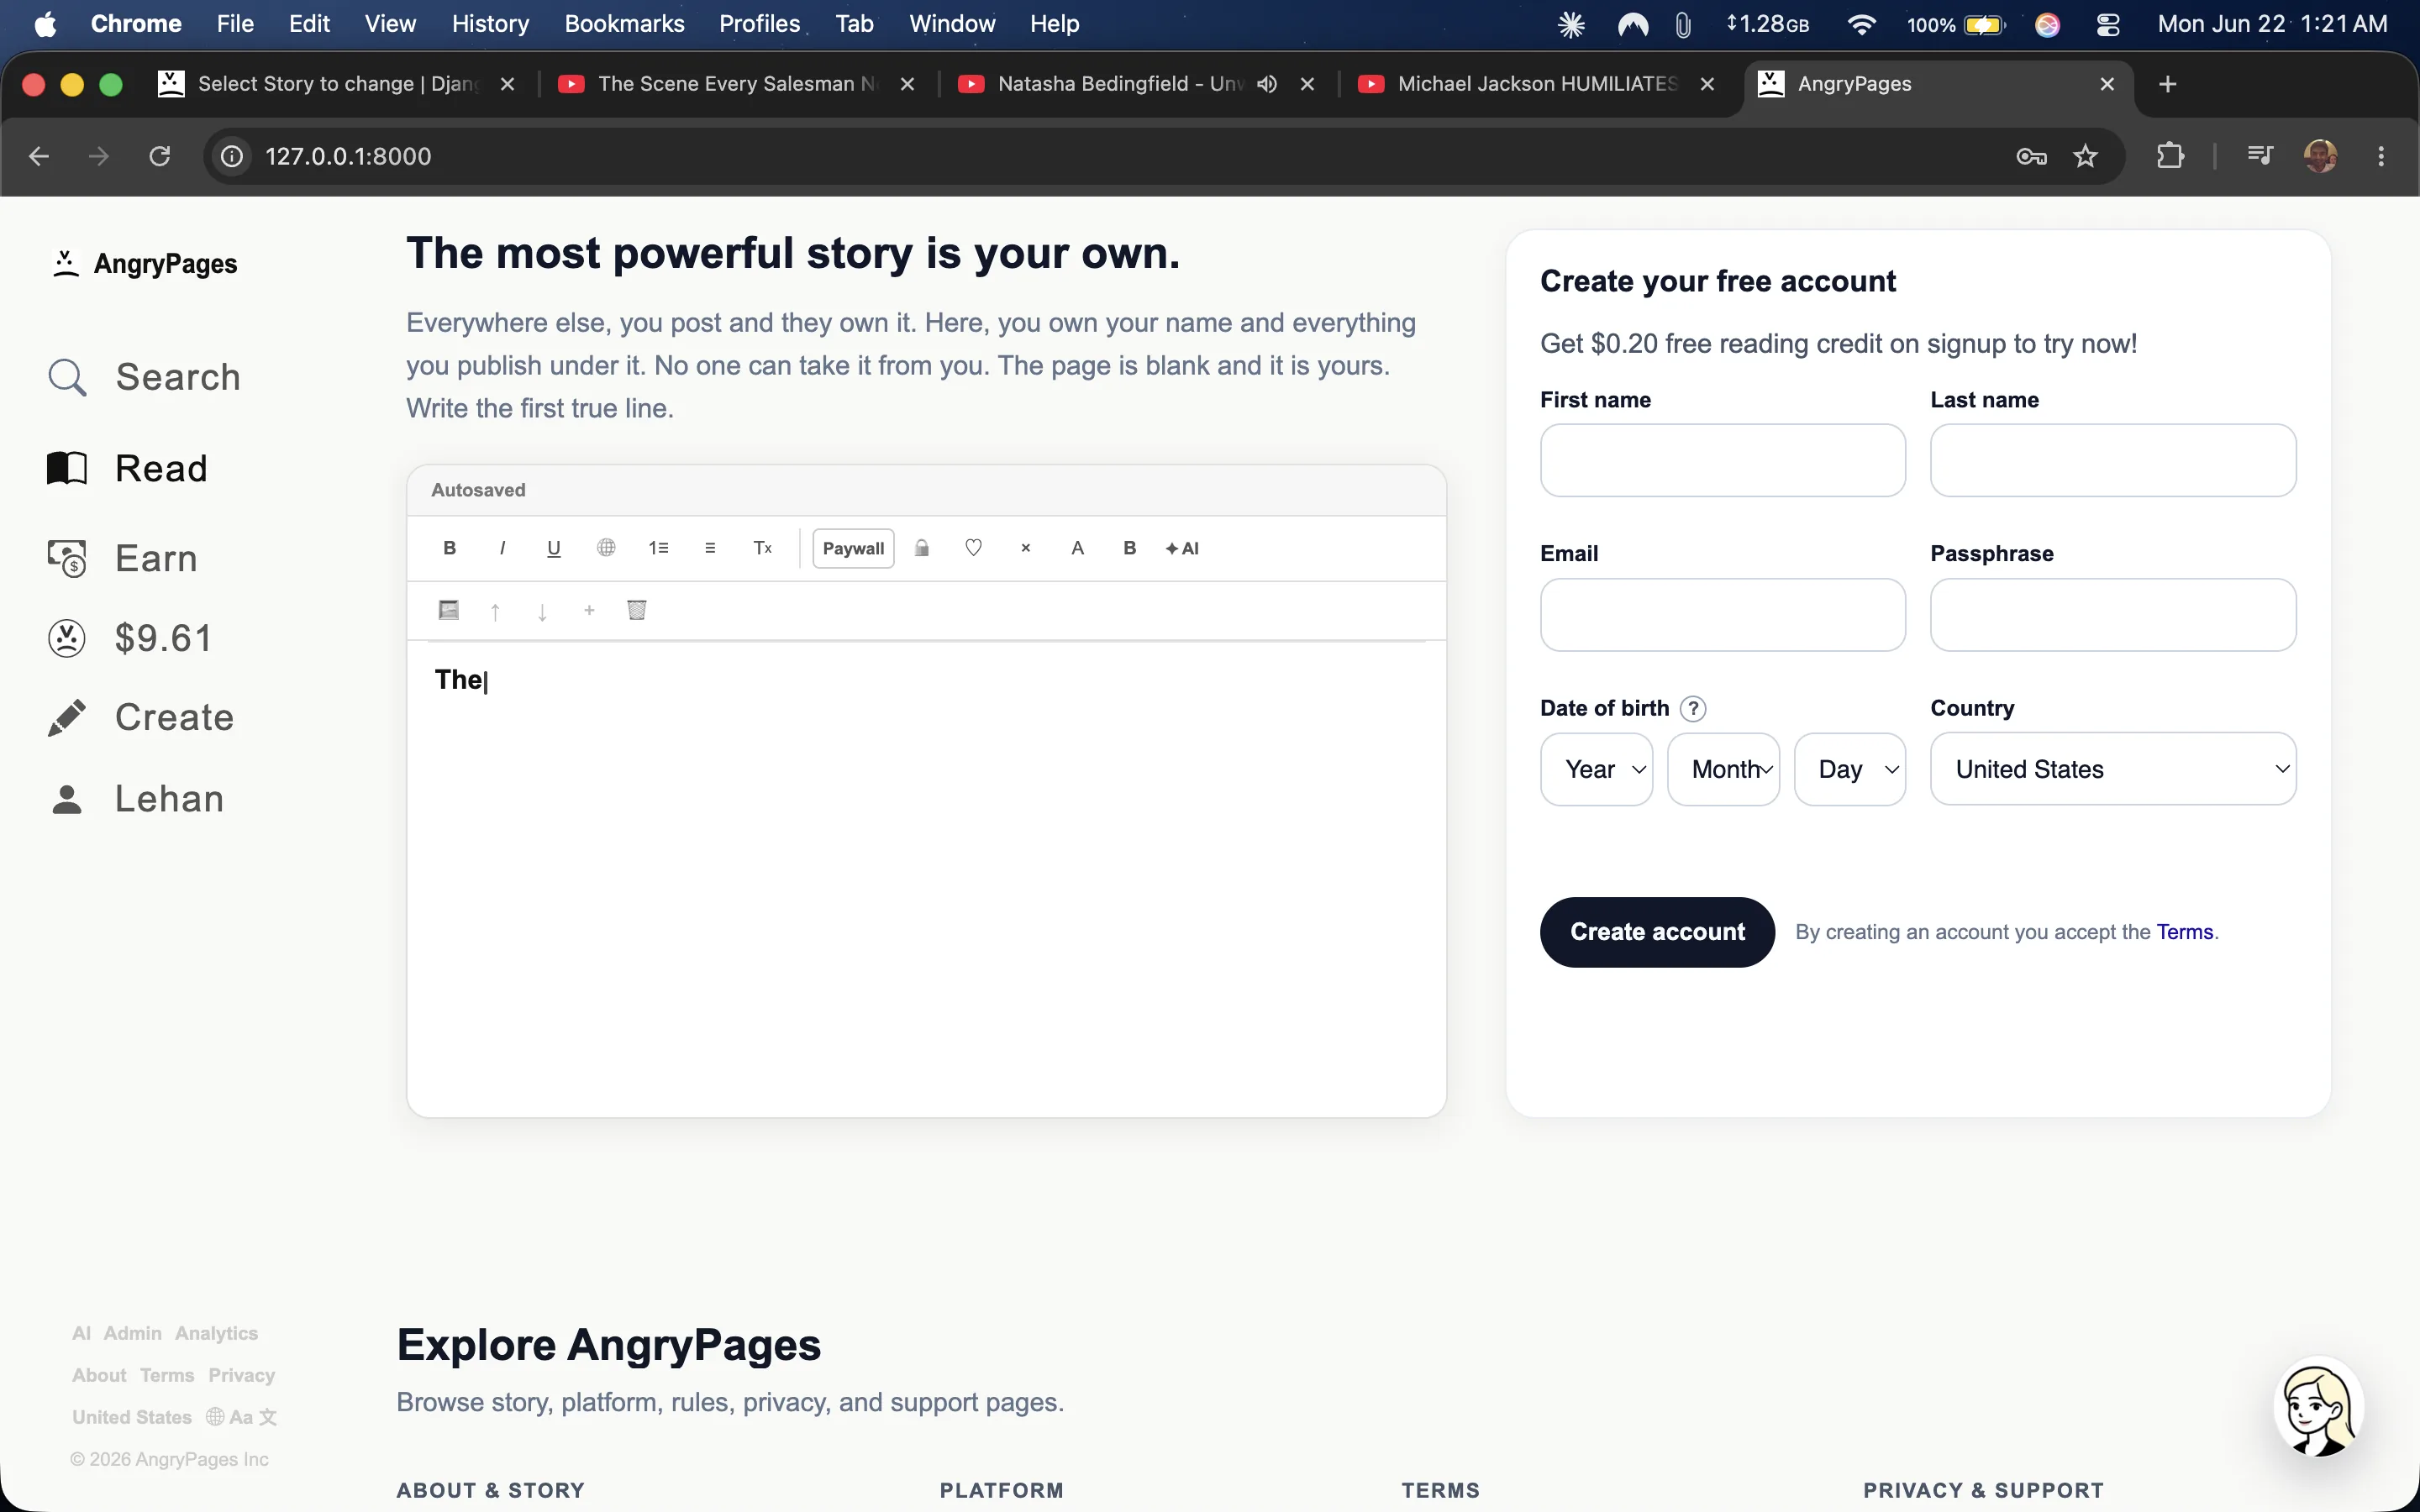Open the Country dropdown showing United States
The image size is (2420, 1512).
2113,769
